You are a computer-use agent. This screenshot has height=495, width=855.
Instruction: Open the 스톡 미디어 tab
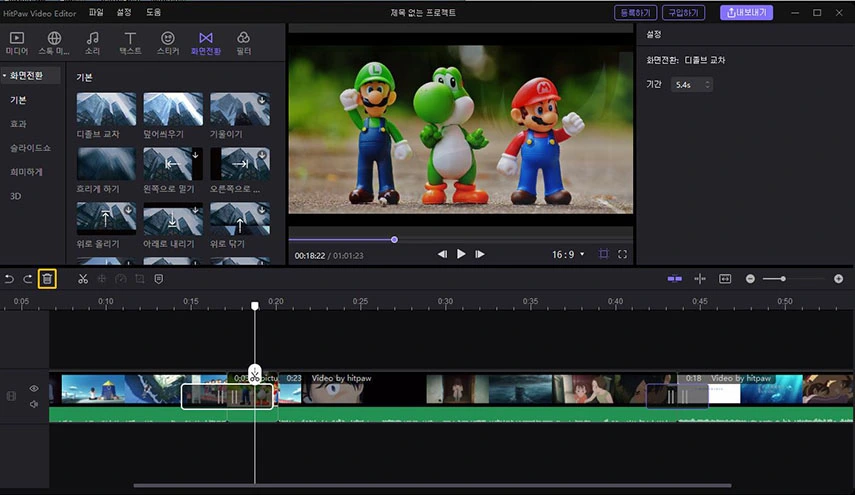click(54, 43)
